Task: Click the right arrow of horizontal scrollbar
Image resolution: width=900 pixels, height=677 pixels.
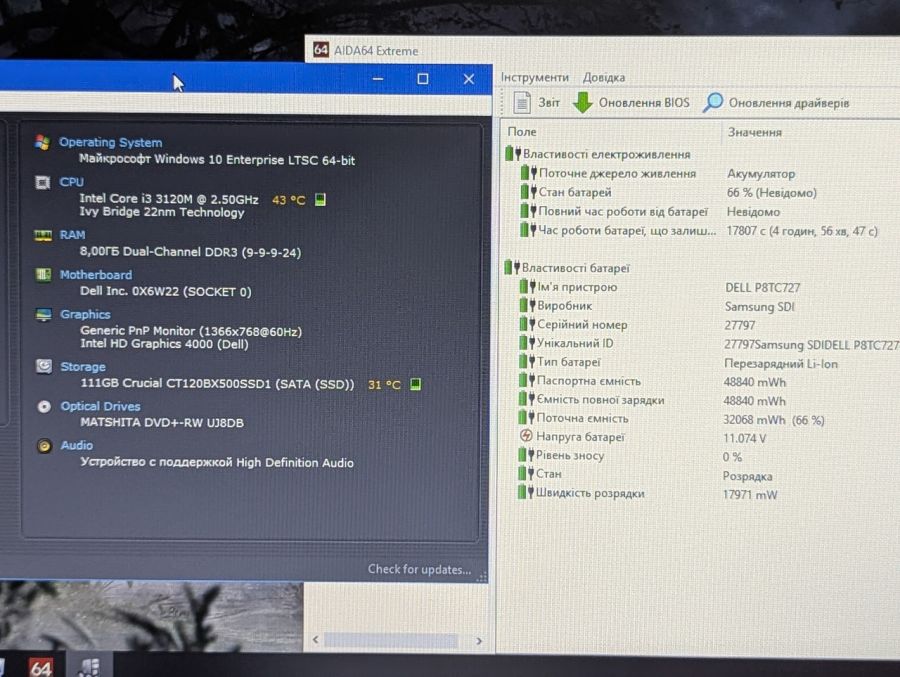Action: tap(479, 641)
